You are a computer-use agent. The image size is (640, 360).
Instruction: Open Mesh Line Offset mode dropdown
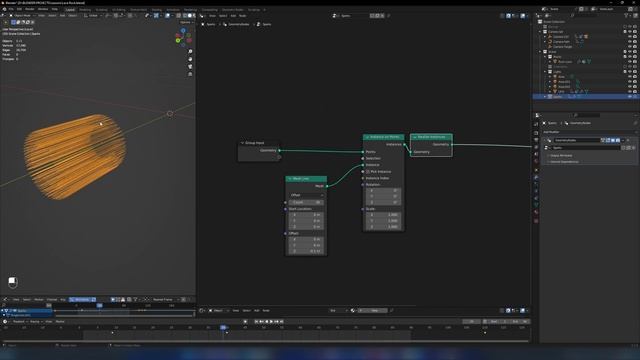click(x=307, y=195)
